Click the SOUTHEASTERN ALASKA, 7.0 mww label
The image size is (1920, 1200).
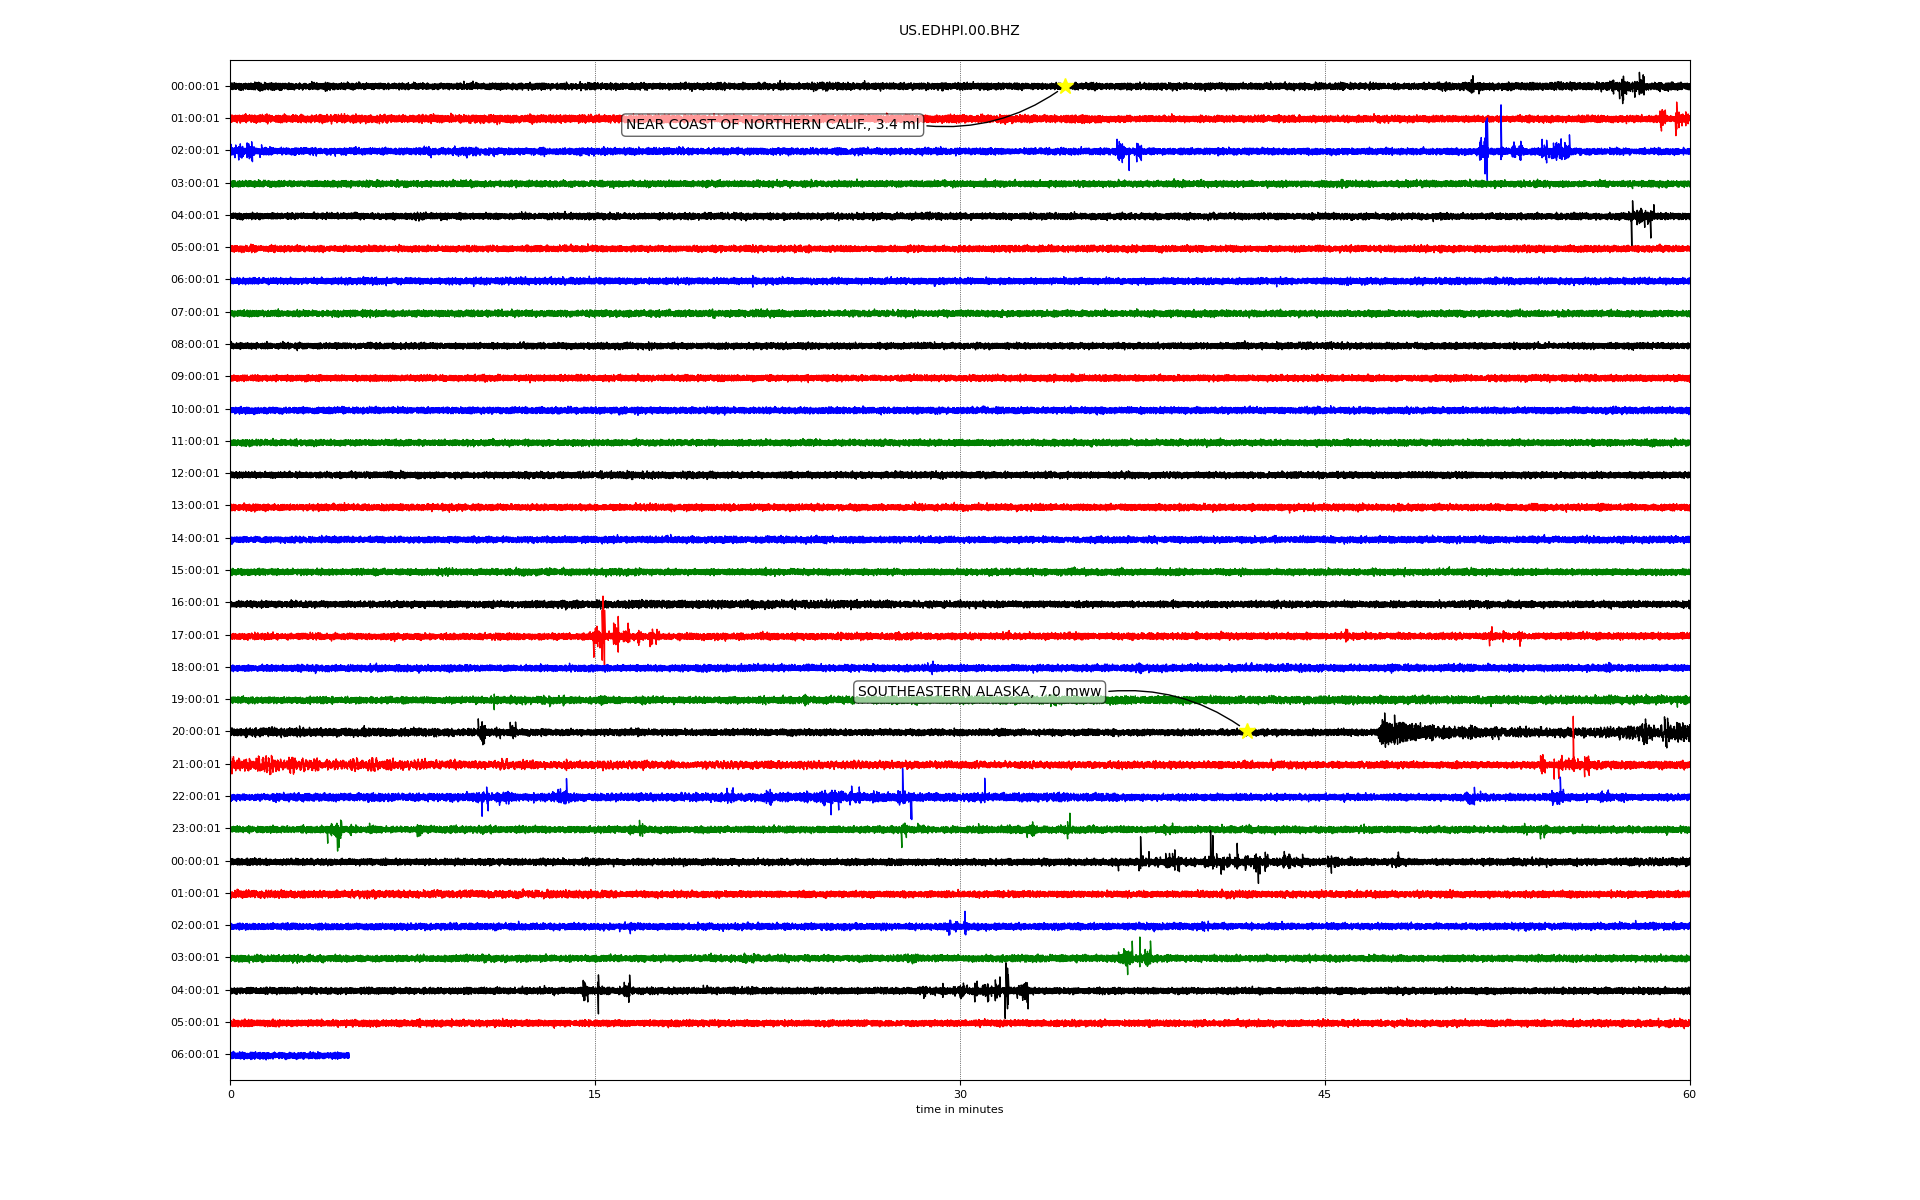click(x=979, y=692)
